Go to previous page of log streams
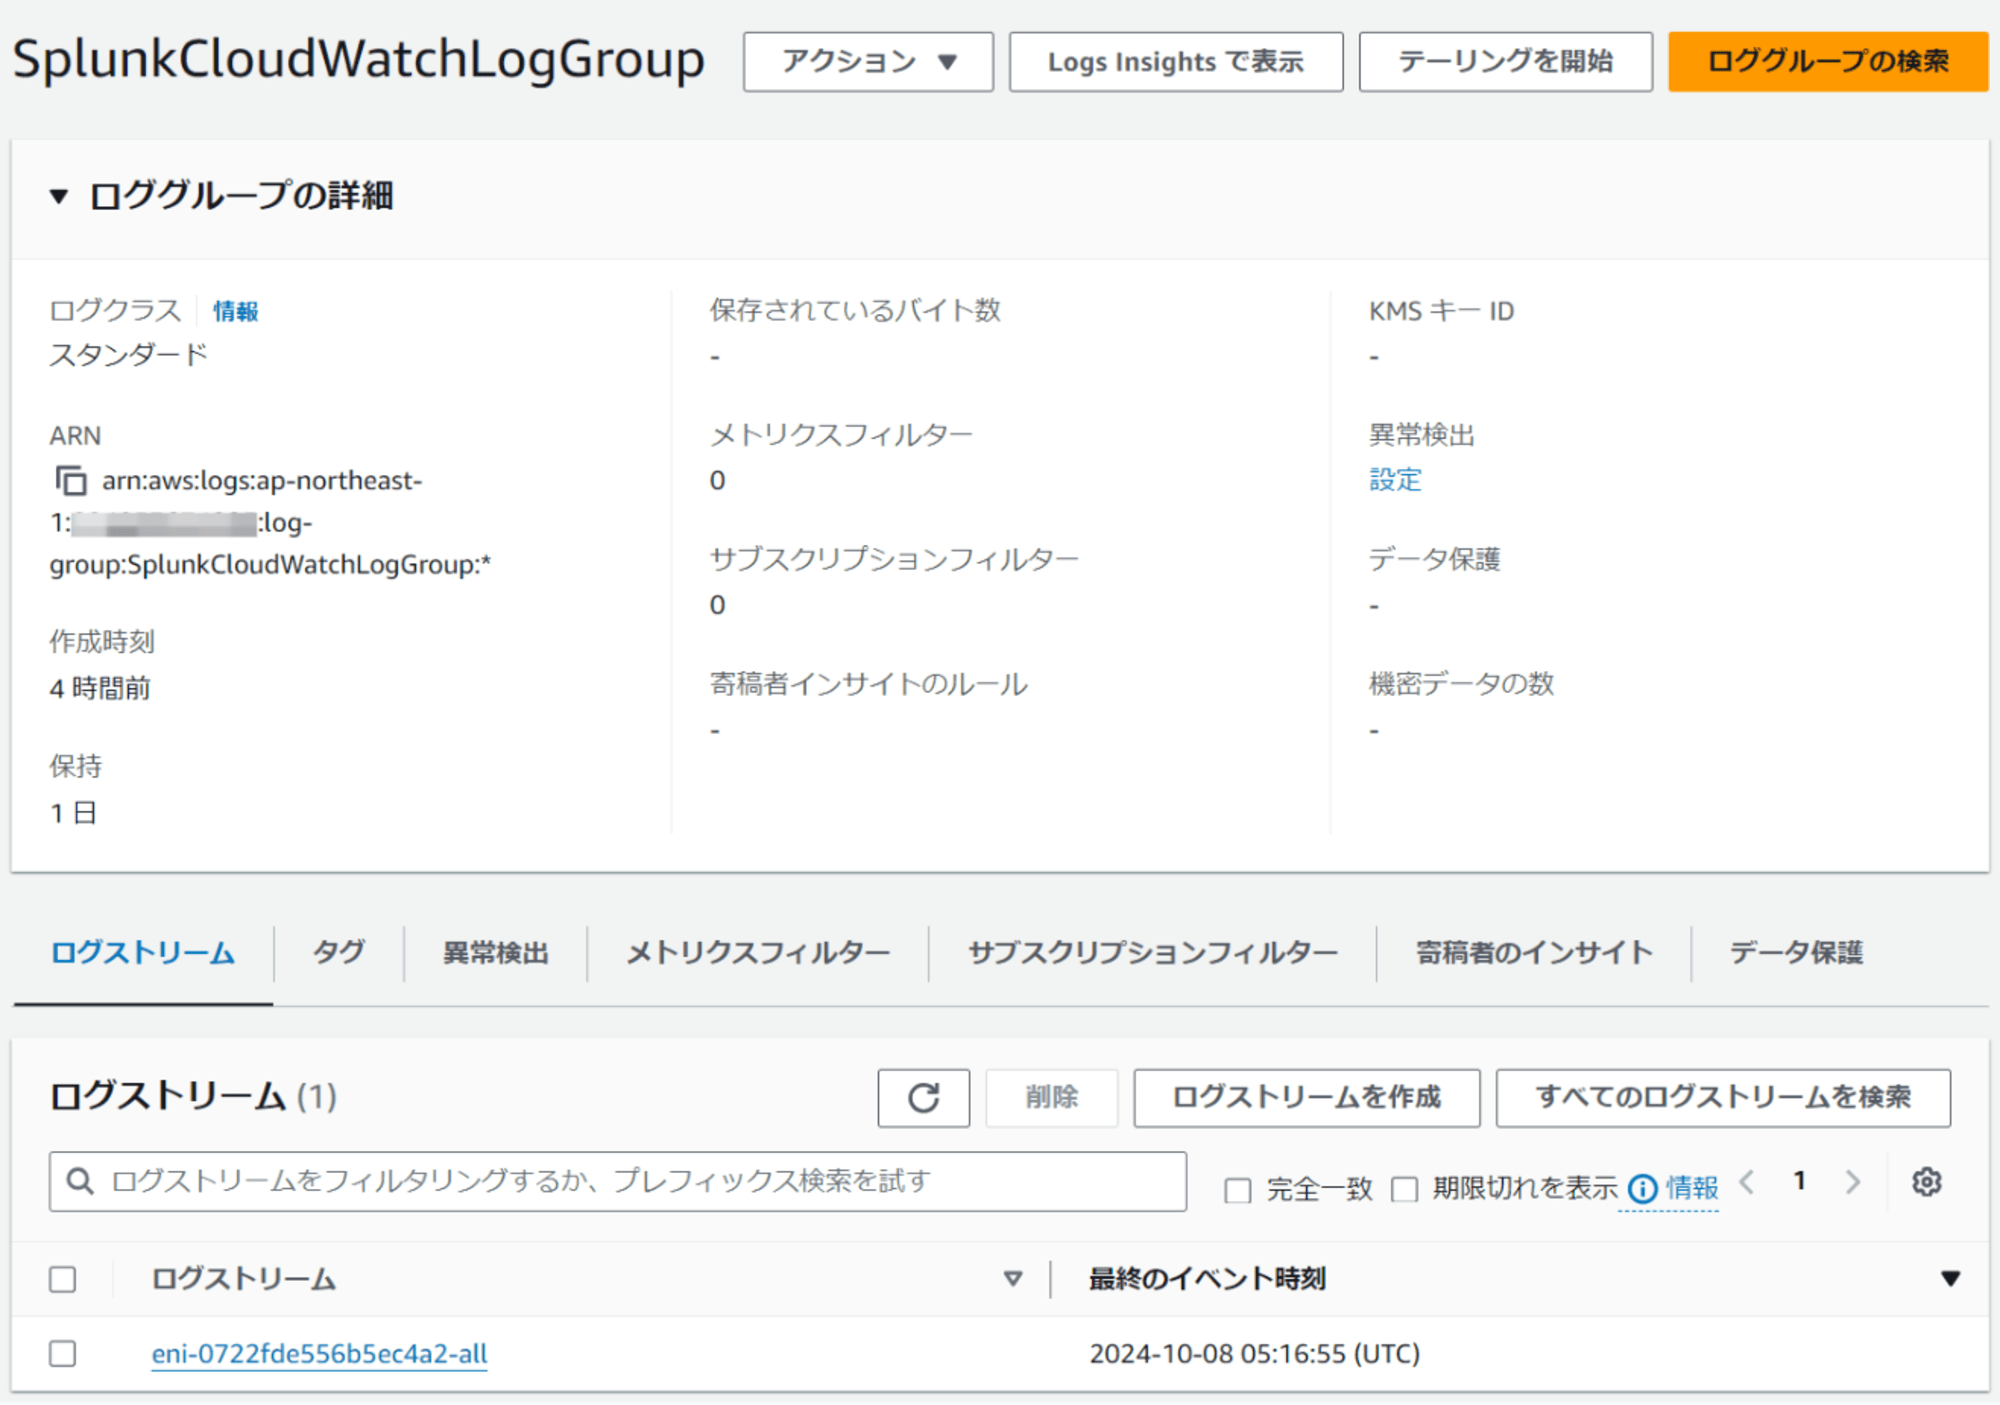The height and width of the screenshot is (1405, 2000). pos(1747,1182)
